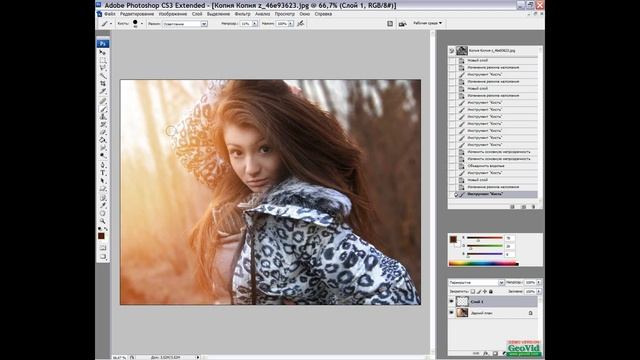Open the layer fill slider arrow
Screen dimensions: 640x360
[x=539, y=291]
